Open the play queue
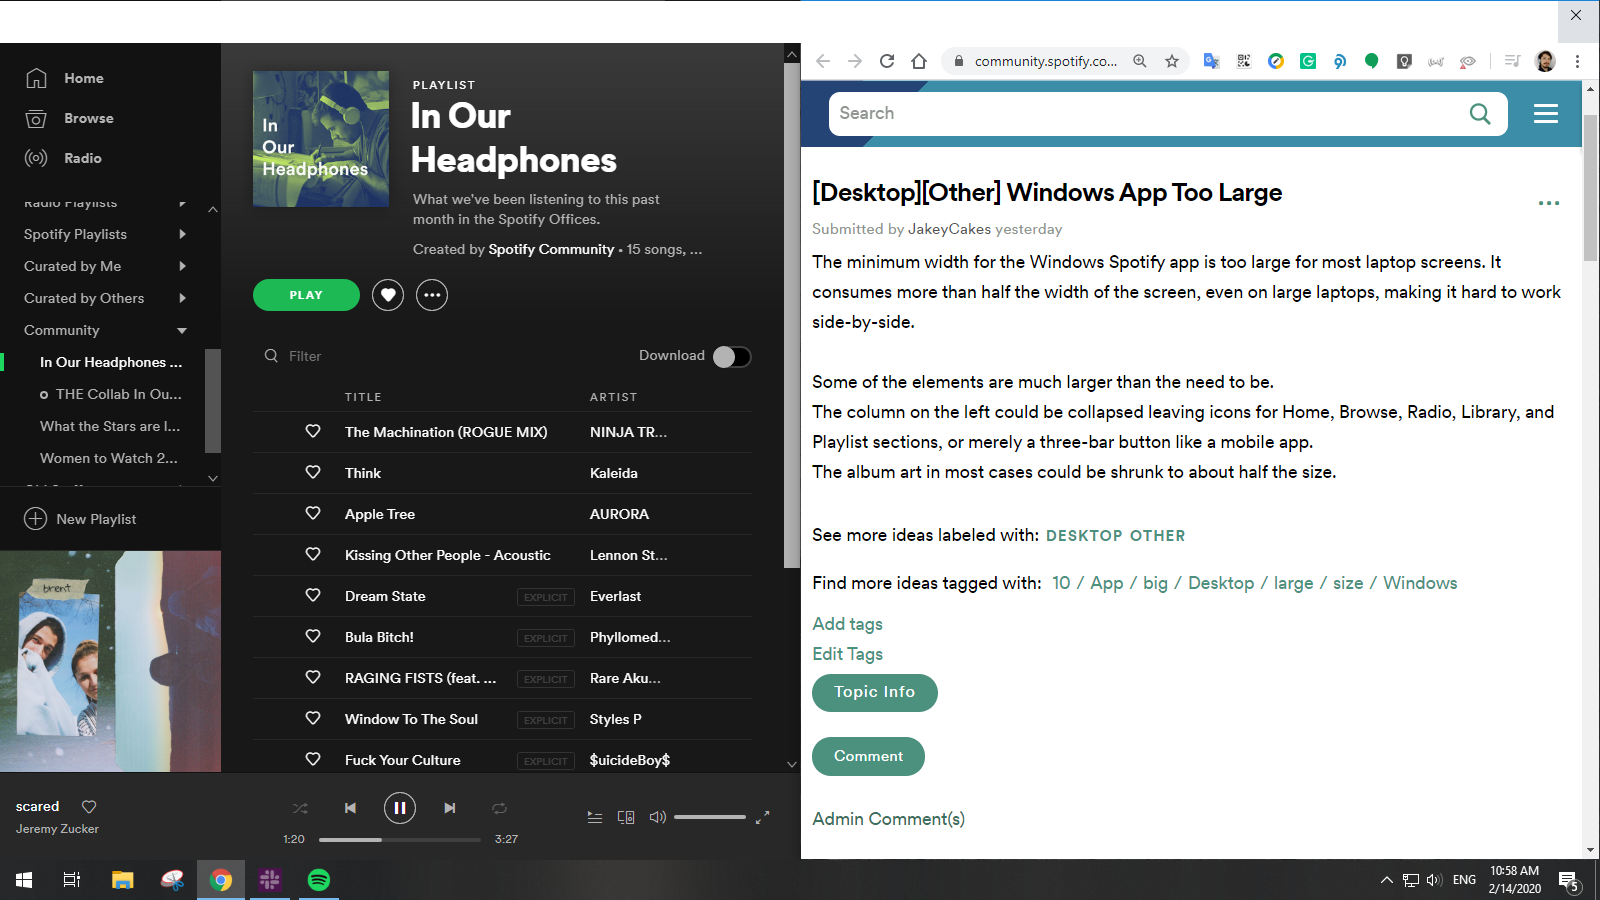Viewport: 1600px width, 900px height. 595,817
